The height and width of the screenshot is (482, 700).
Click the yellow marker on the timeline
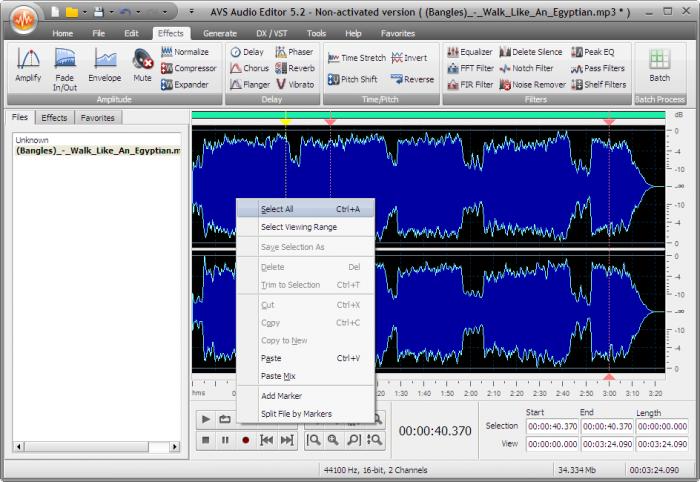(285, 121)
